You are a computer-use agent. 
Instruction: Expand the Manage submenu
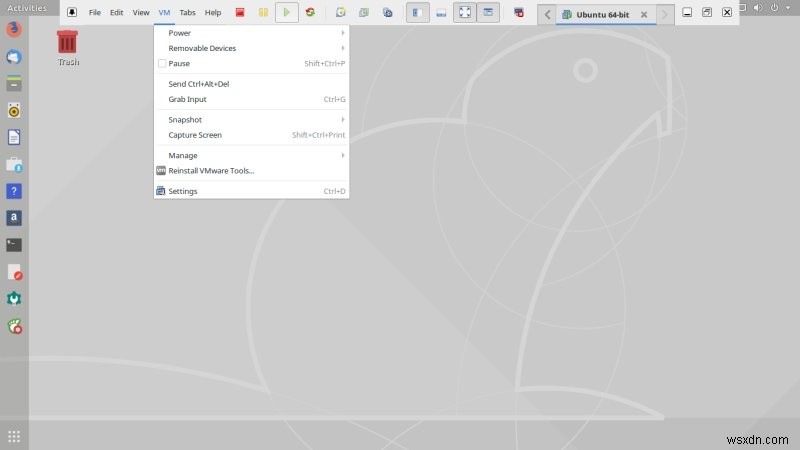[251, 155]
